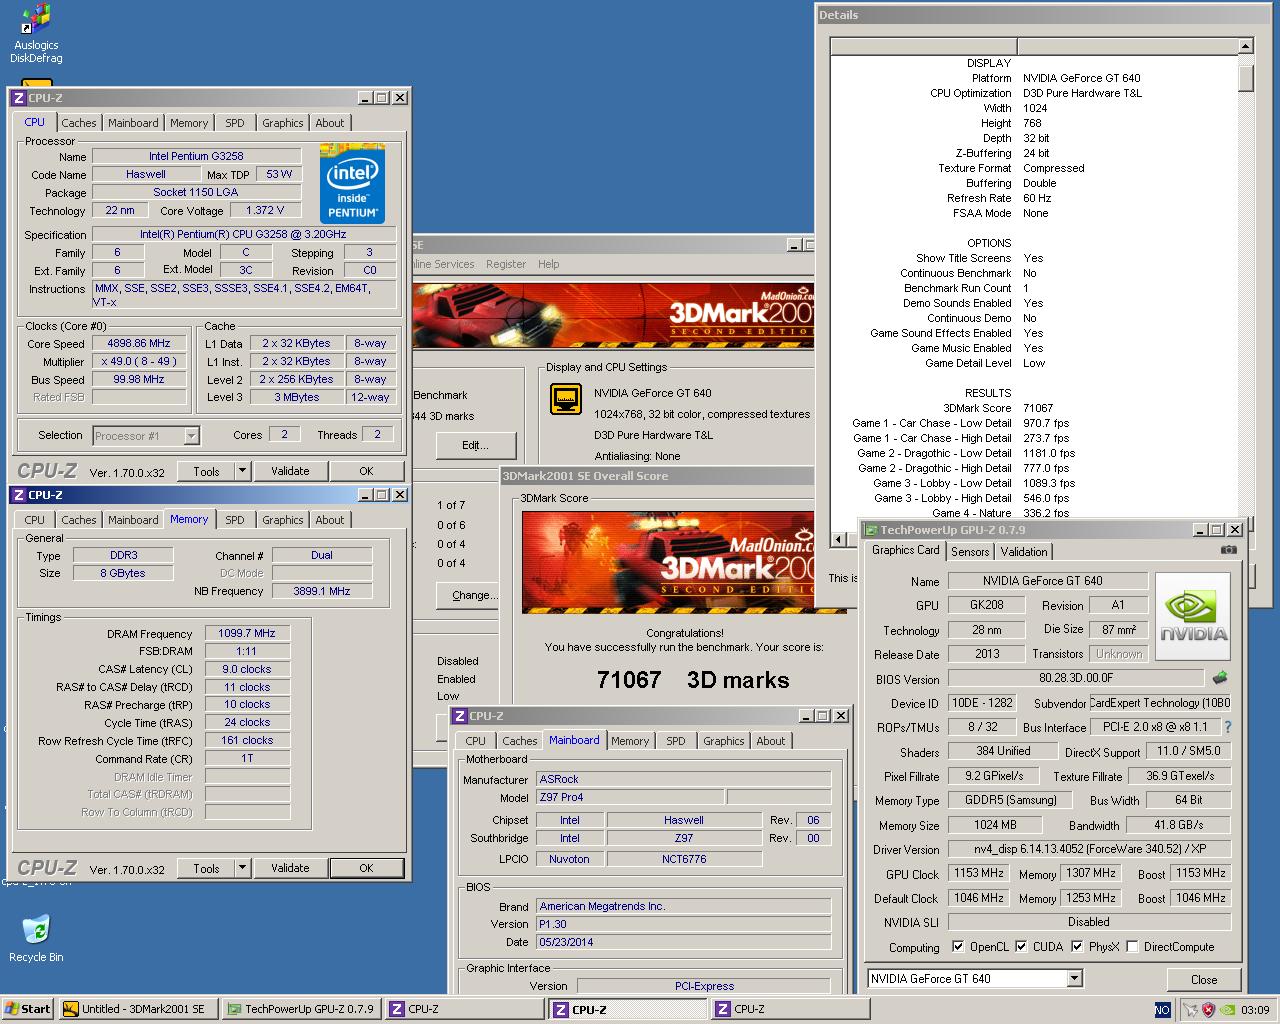Click the Bus Interface question mark icon

1228,727
